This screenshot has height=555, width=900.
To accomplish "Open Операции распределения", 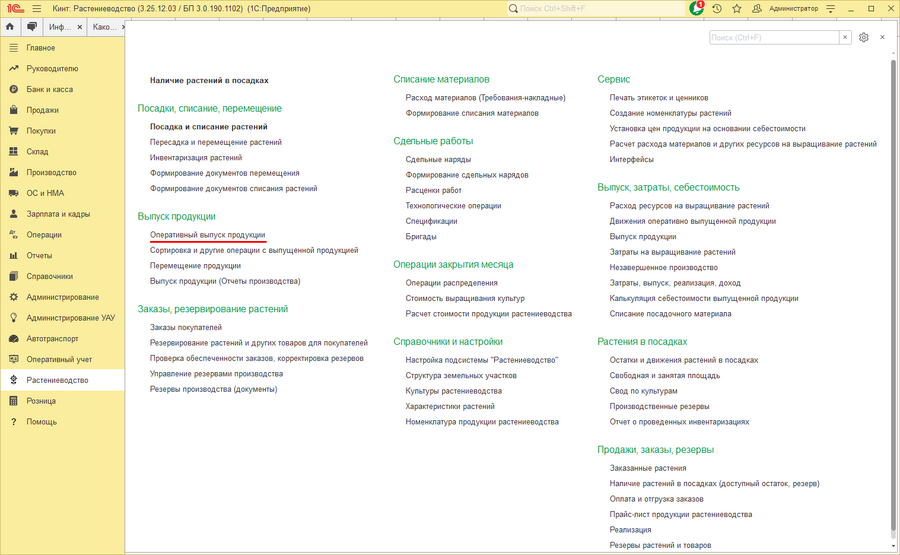I will tap(451, 282).
